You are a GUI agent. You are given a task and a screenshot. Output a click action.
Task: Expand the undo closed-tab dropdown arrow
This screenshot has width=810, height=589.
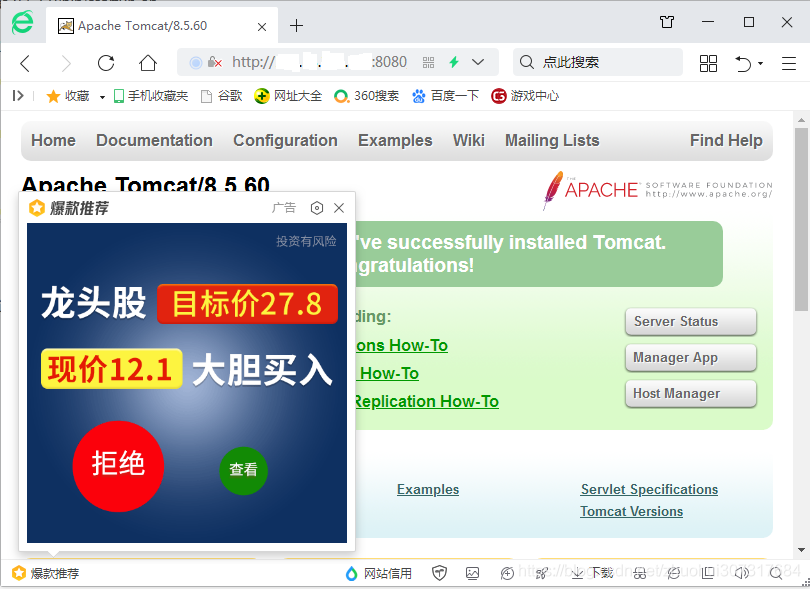760,64
